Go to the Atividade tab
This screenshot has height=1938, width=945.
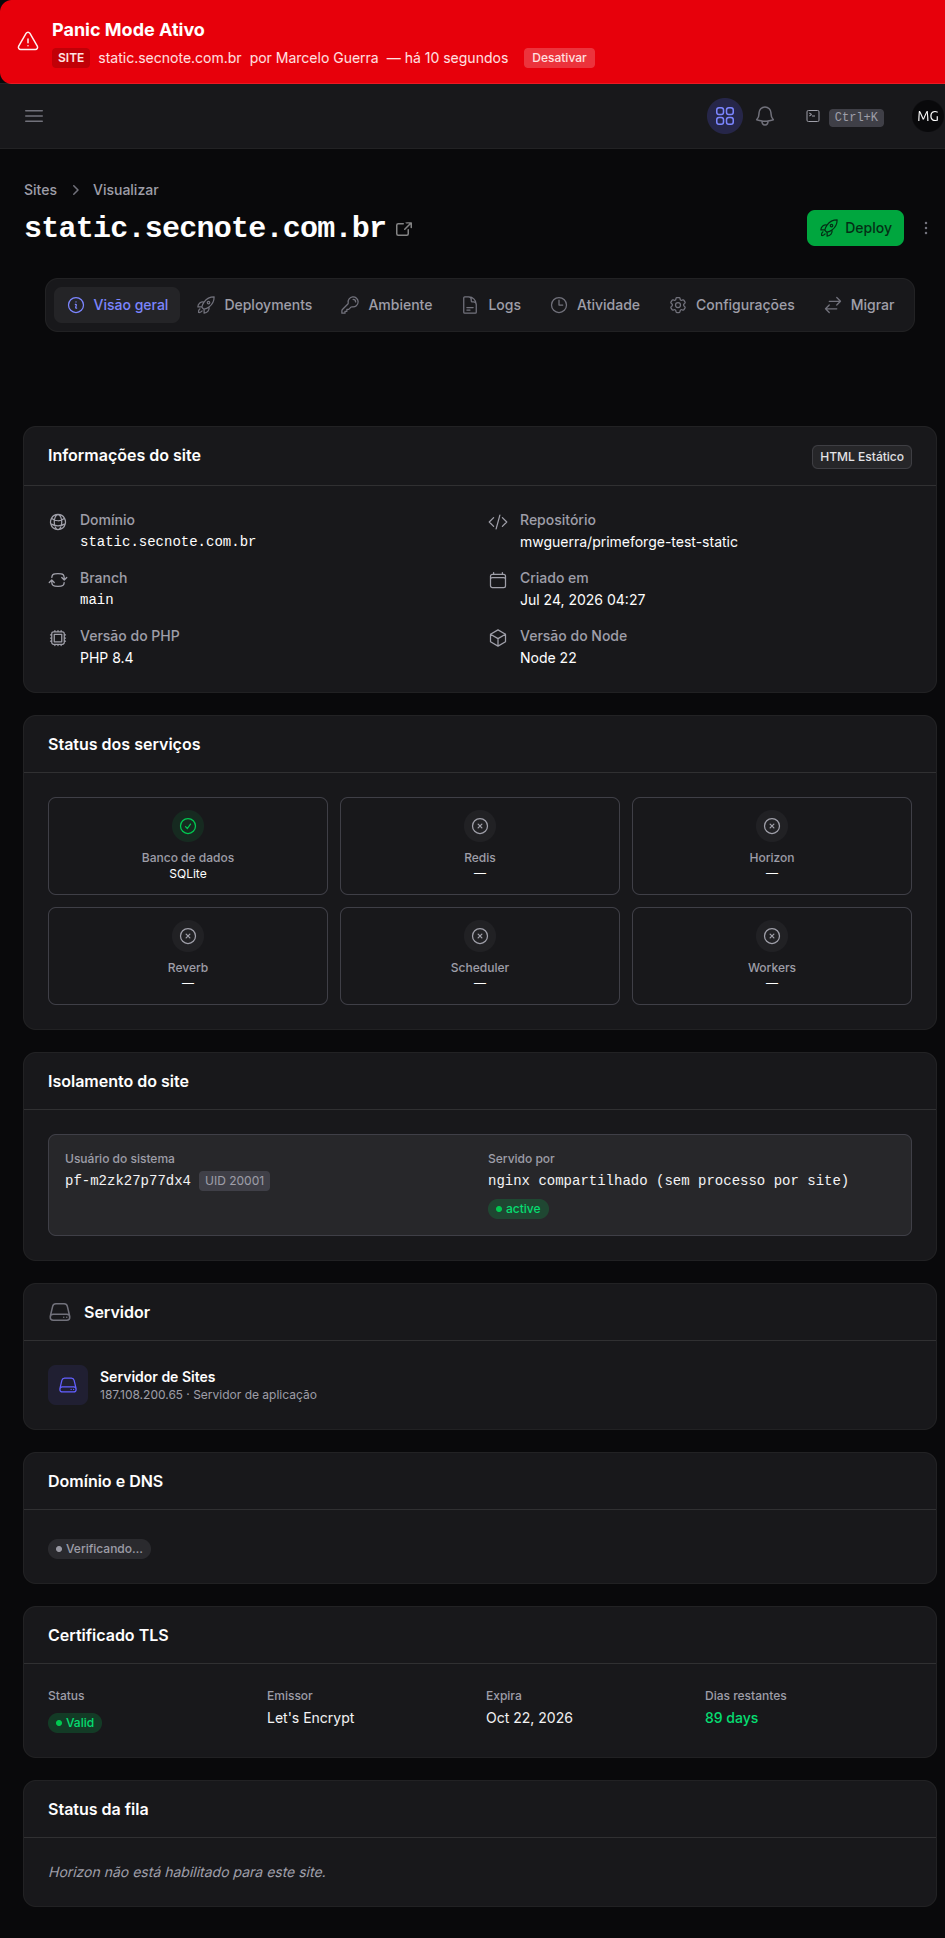click(596, 305)
